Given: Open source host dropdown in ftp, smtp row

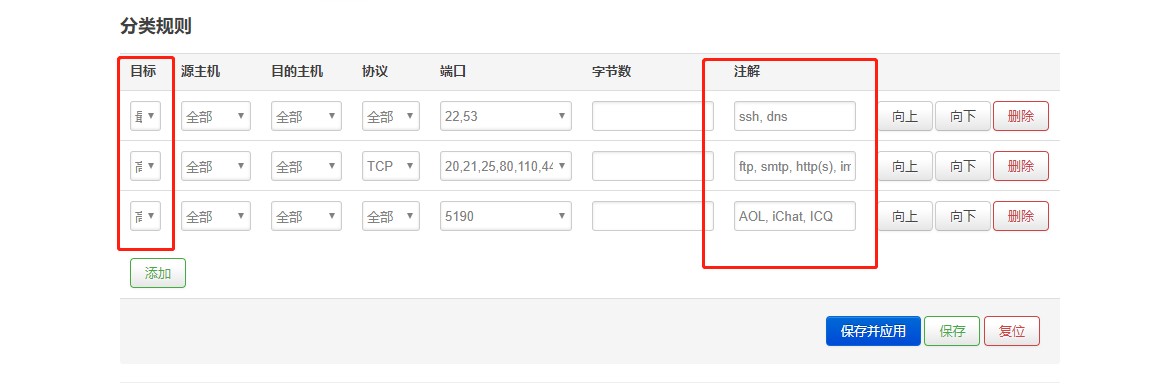Looking at the screenshot, I should (216, 166).
